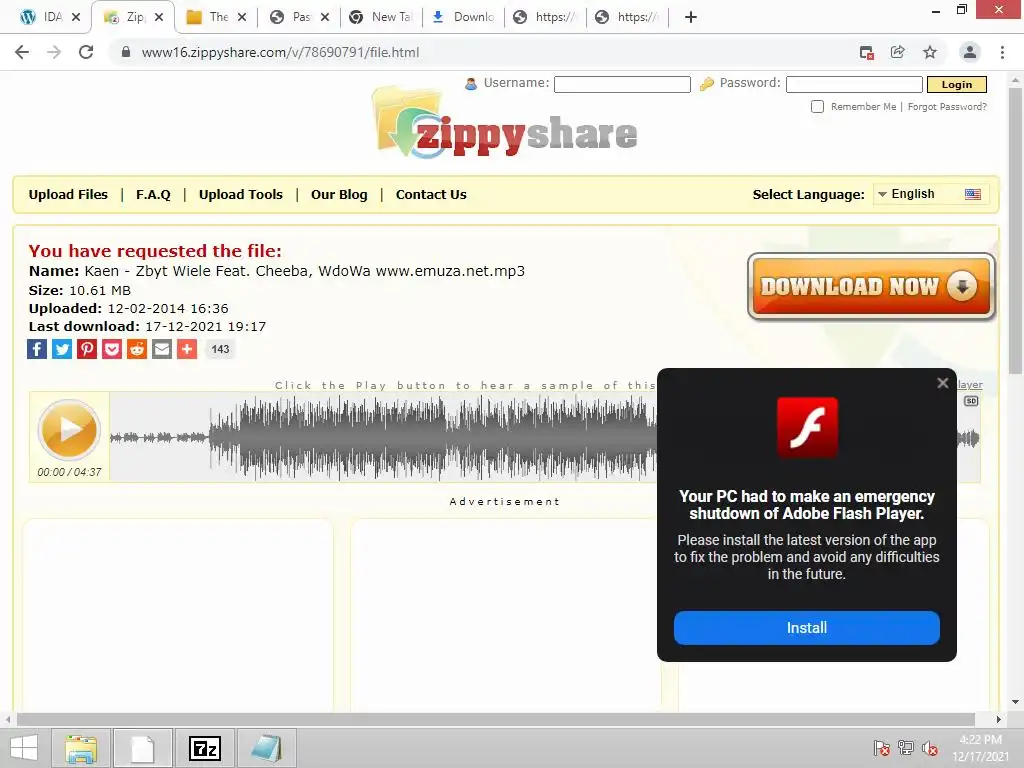Click the taskbar clock 4:22 PM

980,739
